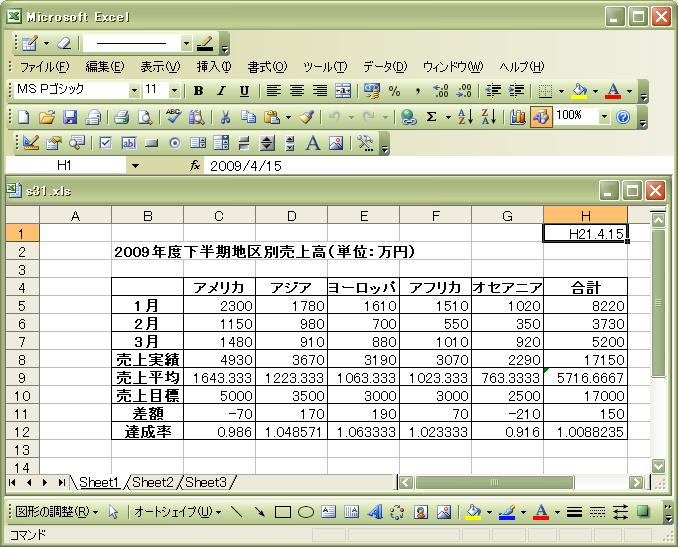Apply comma style format
The image size is (678, 547).
(418, 91)
